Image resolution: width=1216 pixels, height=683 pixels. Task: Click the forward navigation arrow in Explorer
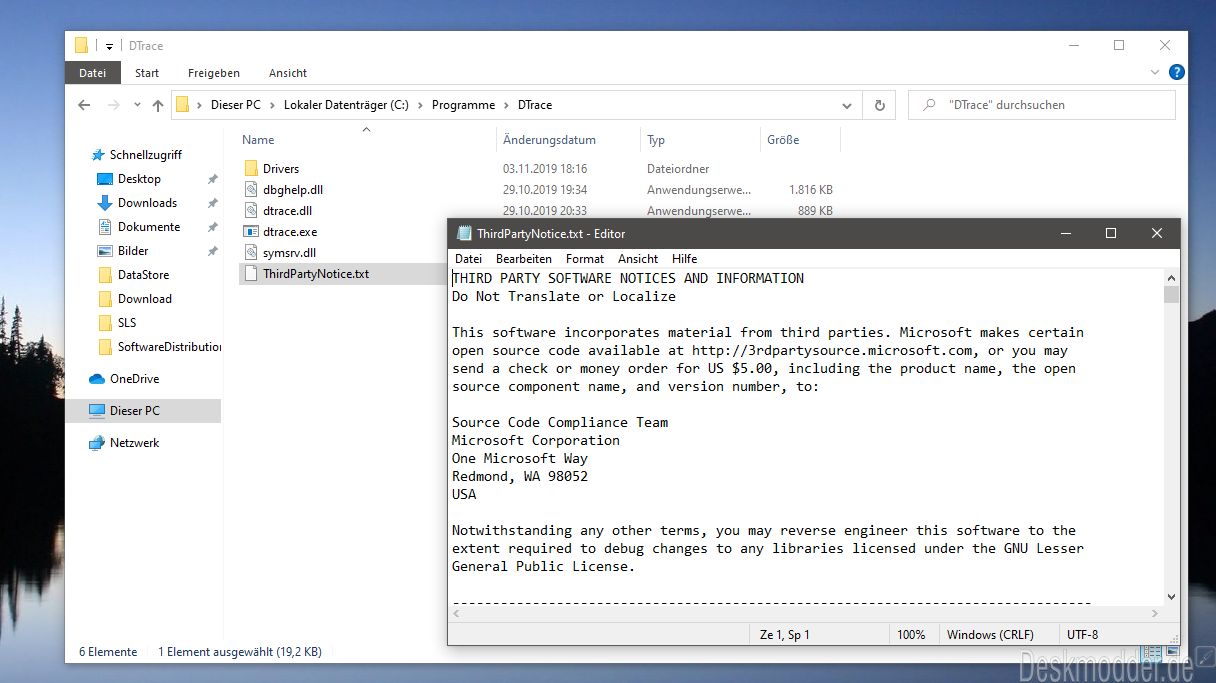pos(113,105)
